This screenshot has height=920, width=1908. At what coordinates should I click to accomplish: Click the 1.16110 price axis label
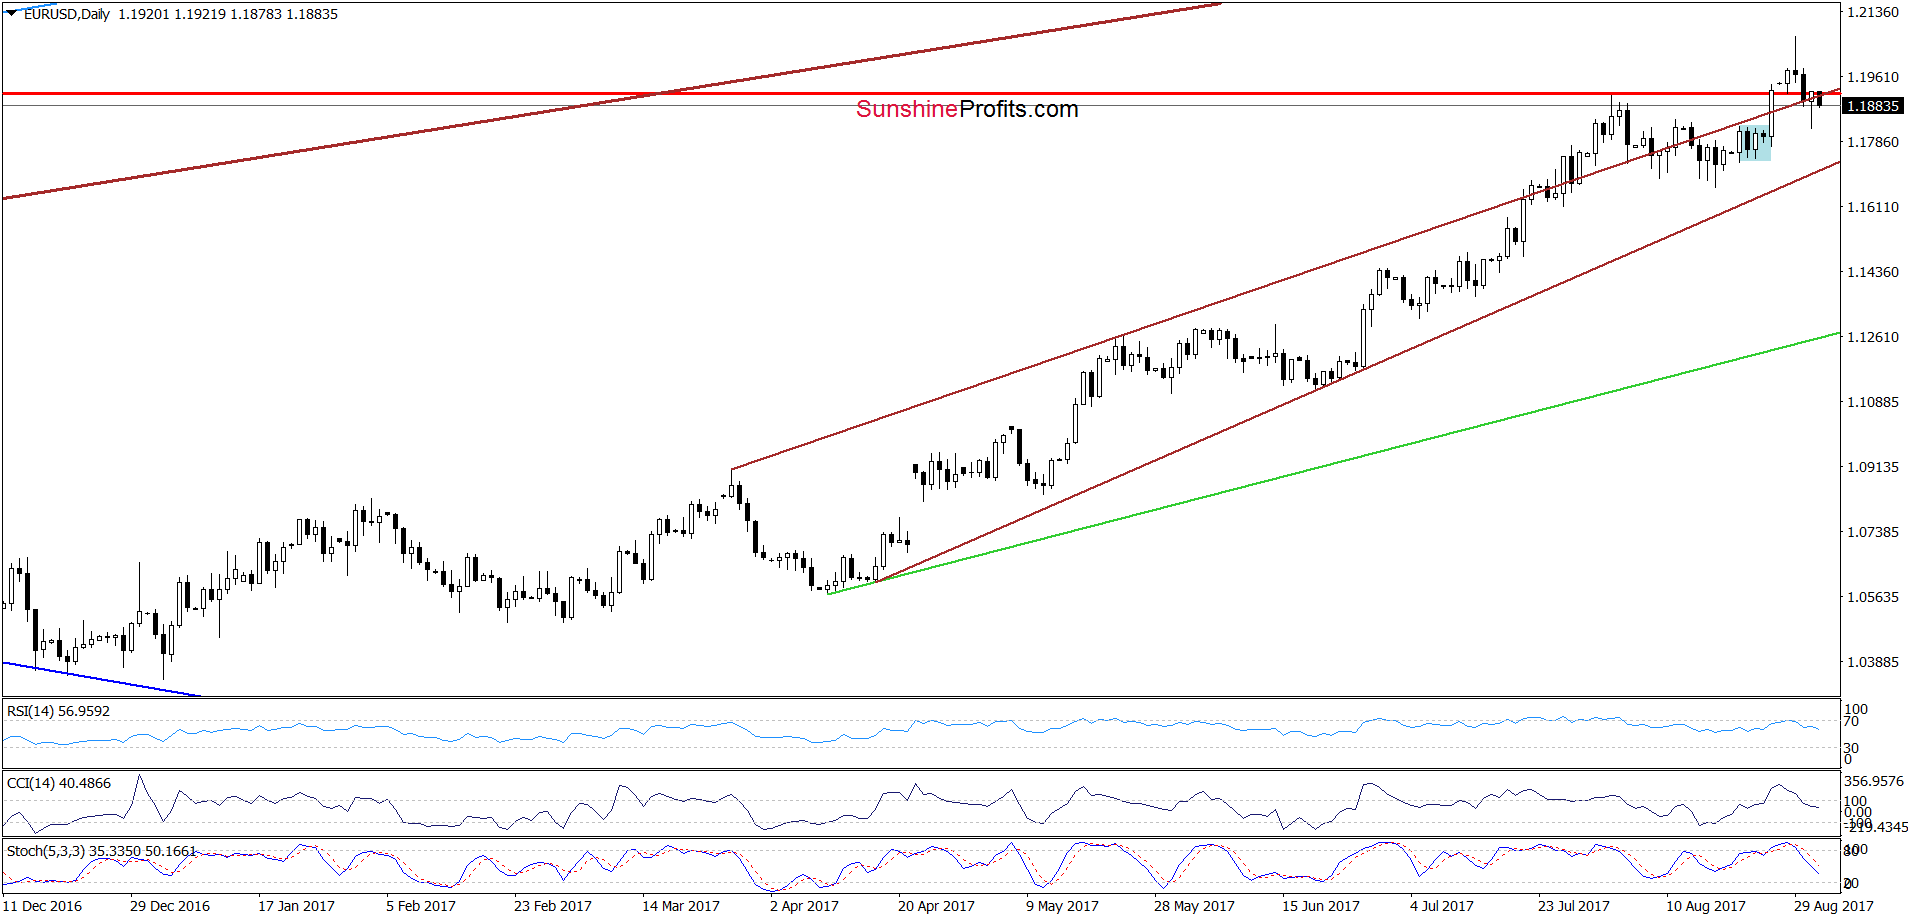[1872, 207]
